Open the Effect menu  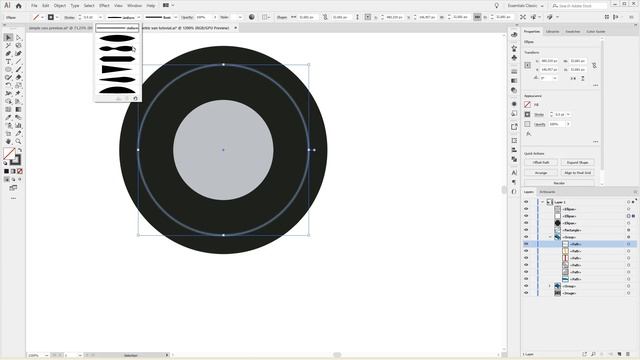click(104, 6)
